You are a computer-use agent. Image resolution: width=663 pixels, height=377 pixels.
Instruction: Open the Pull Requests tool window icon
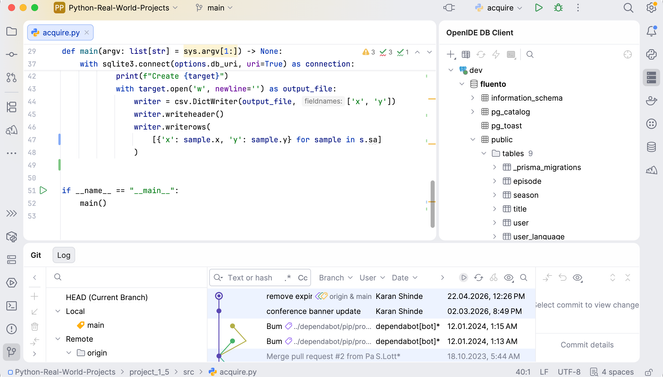[x=11, y=77]
